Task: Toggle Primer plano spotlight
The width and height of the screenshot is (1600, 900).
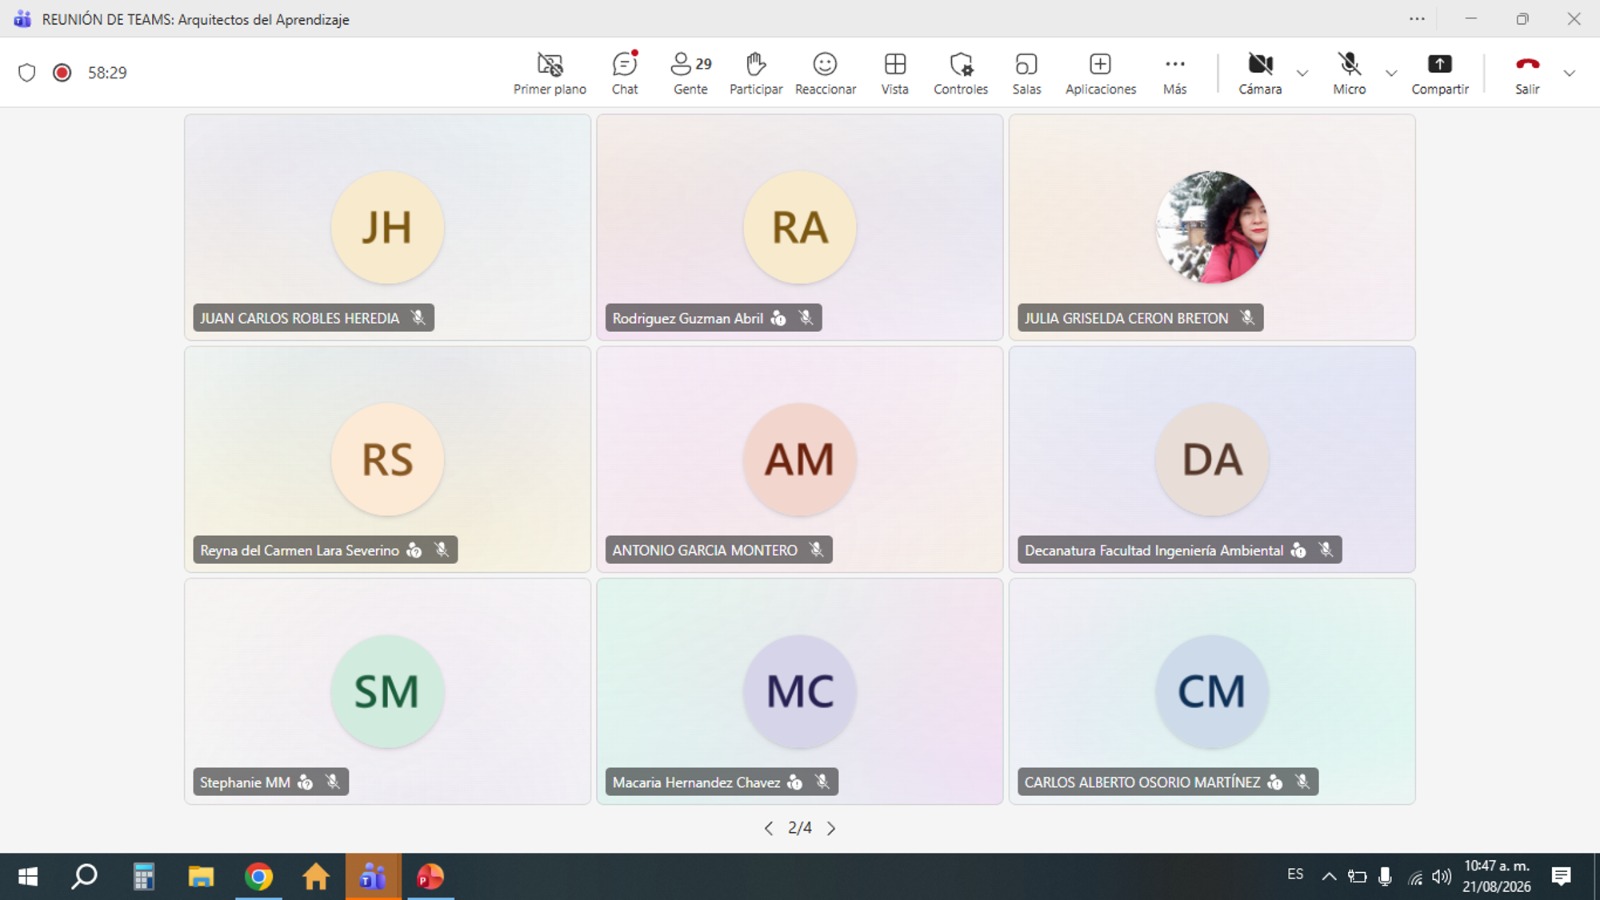Action: (x=550, y=73)
